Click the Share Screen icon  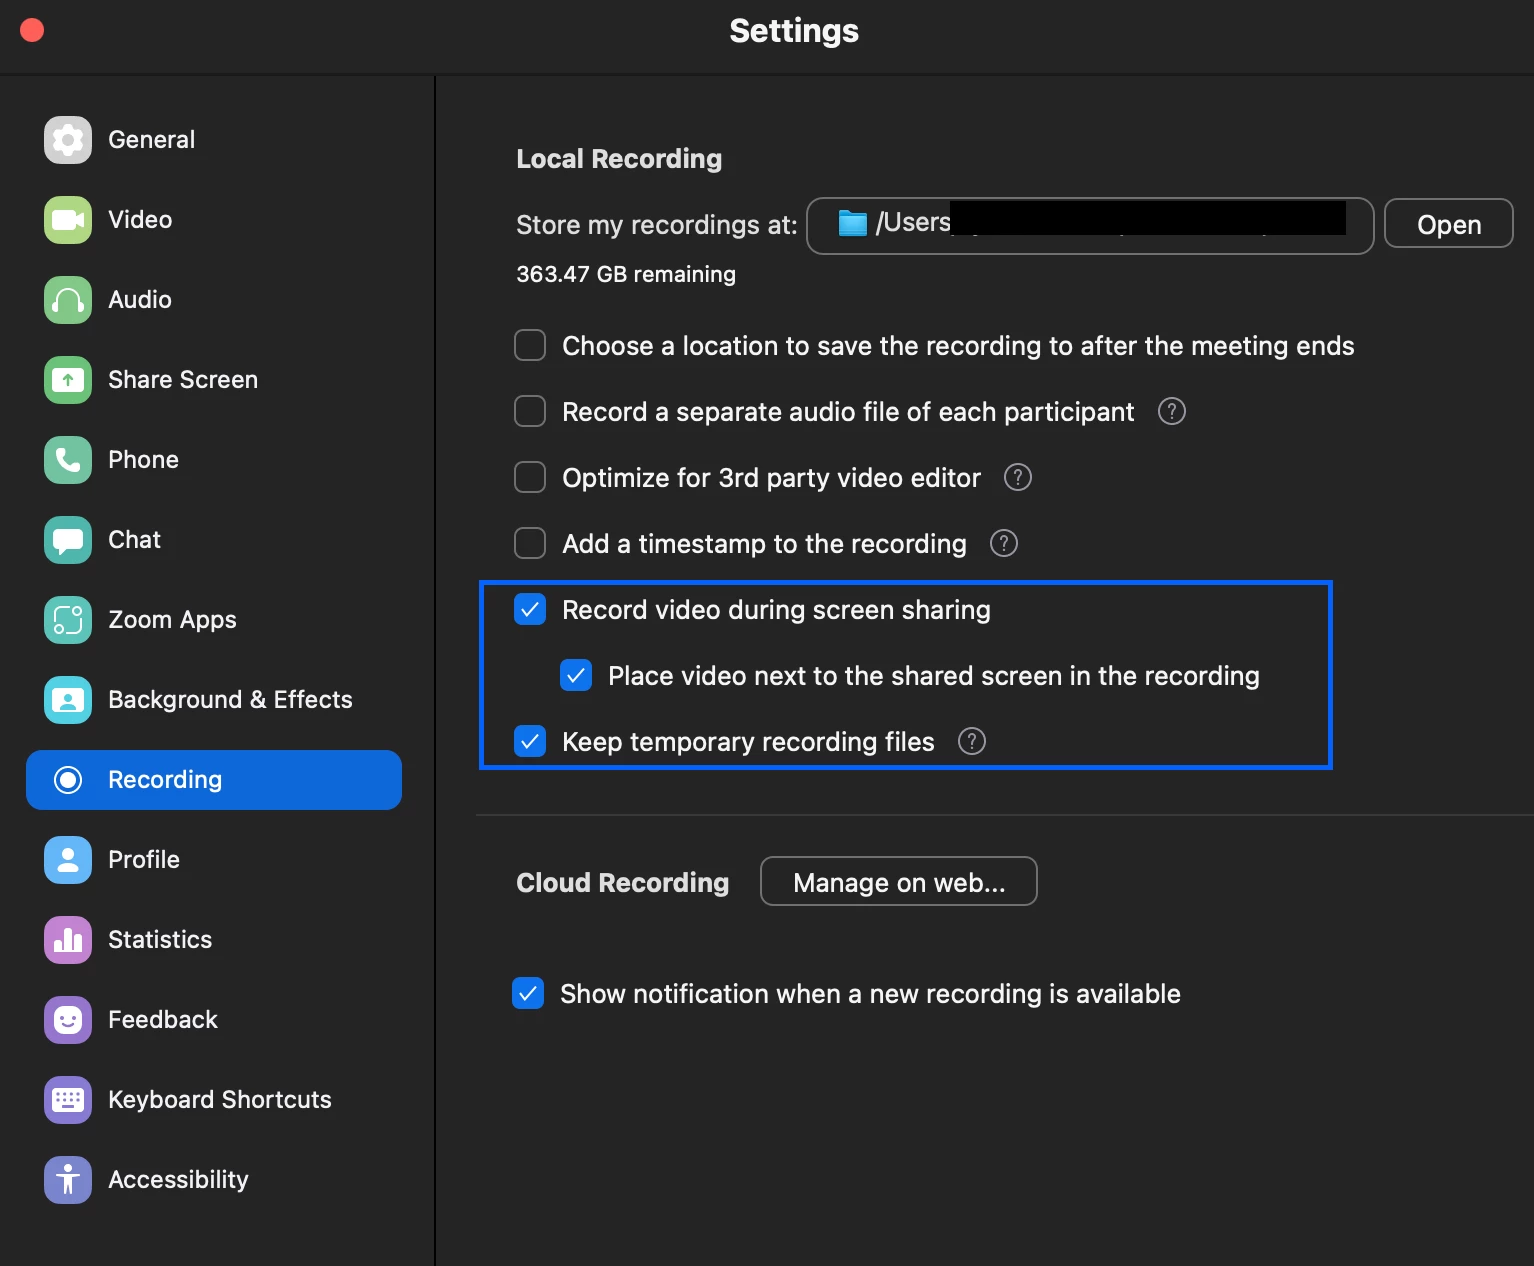click(x=68, y=380)
